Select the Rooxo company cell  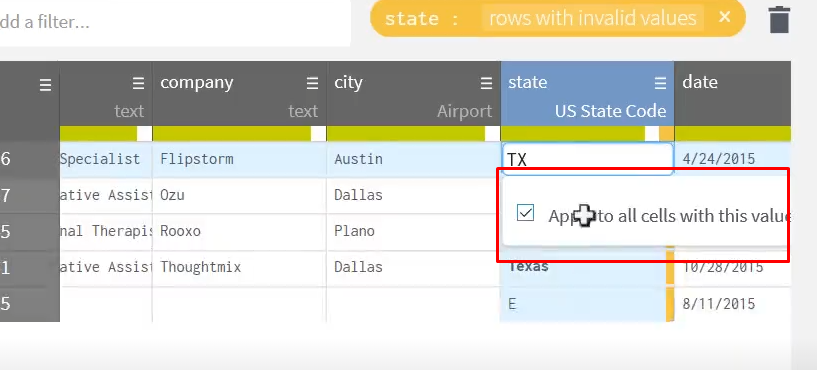coord(240,231)
